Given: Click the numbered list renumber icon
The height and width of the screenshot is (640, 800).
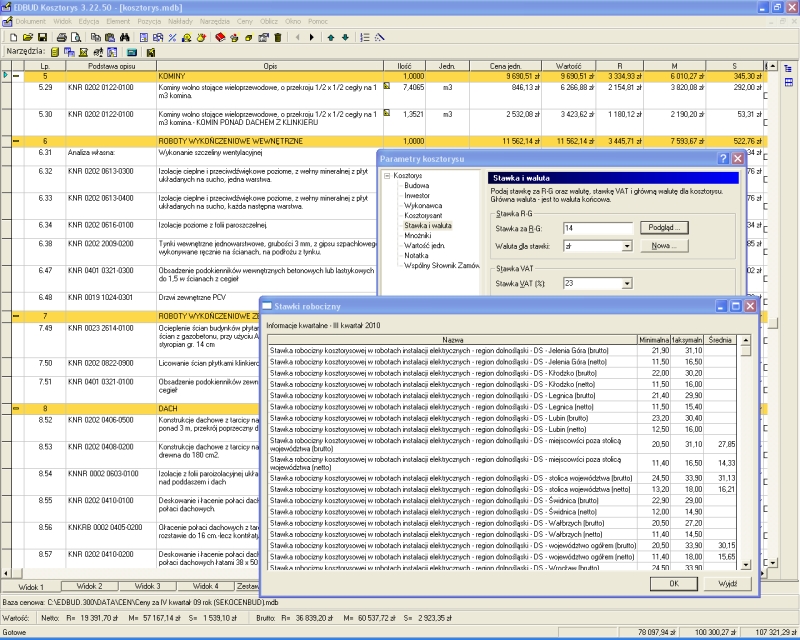Looking at the screenshot, I should [365, 37].
